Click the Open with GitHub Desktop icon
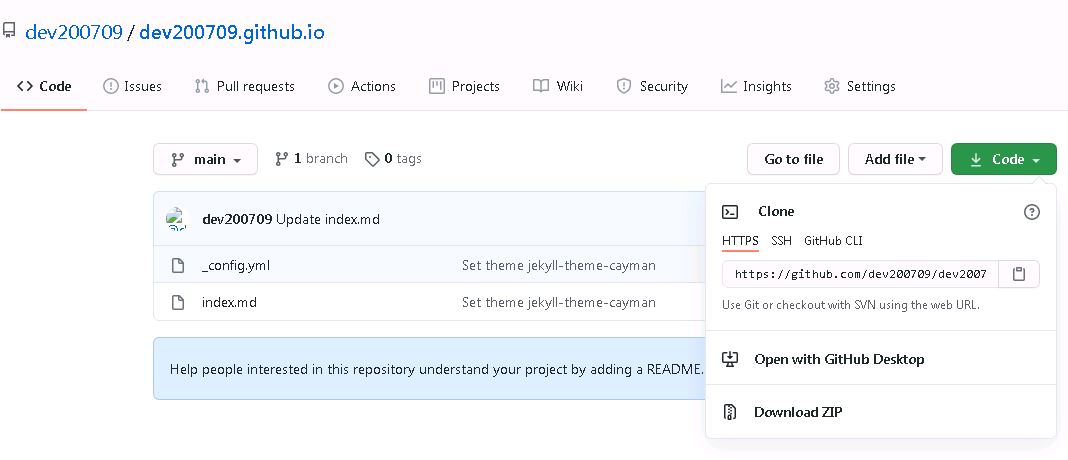1068x460 pixels. (730, 359)
